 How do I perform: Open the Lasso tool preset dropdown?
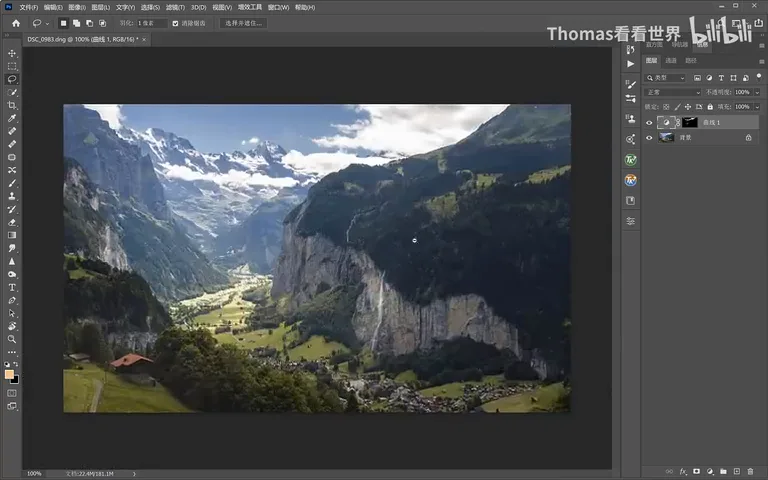click(47, 24)
